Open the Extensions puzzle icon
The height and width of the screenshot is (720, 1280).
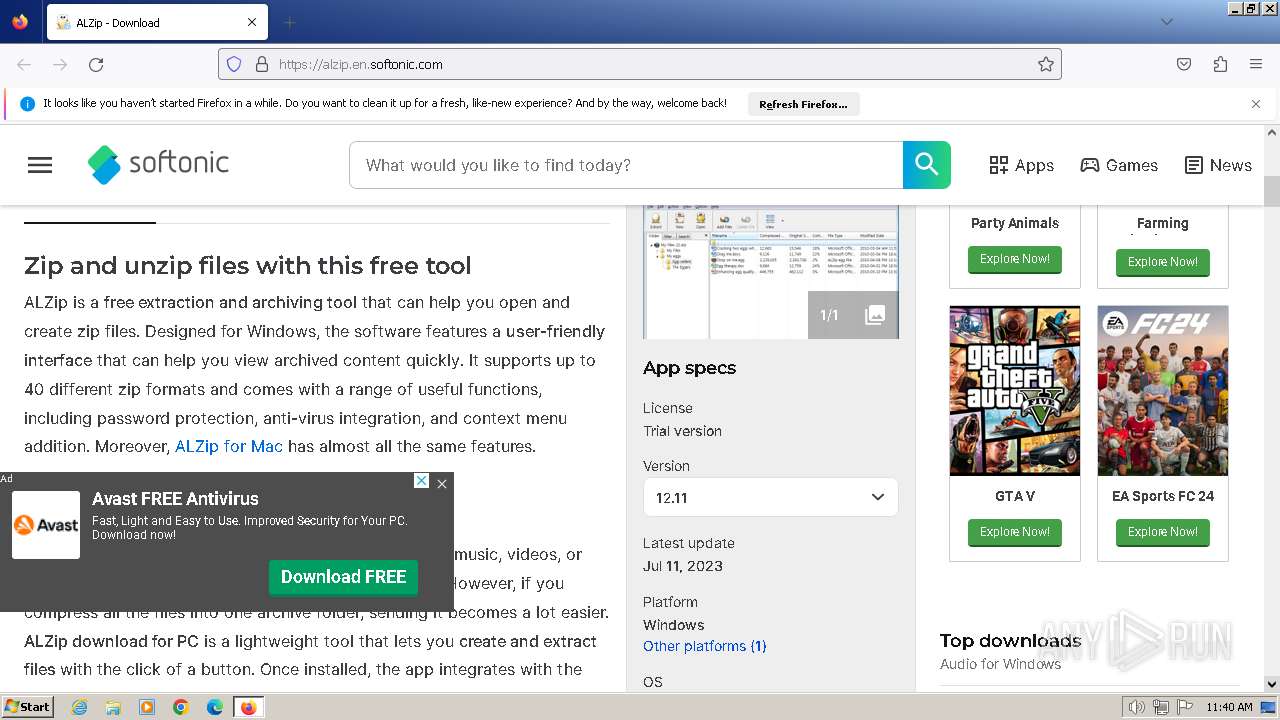(x=1220, y=64)
